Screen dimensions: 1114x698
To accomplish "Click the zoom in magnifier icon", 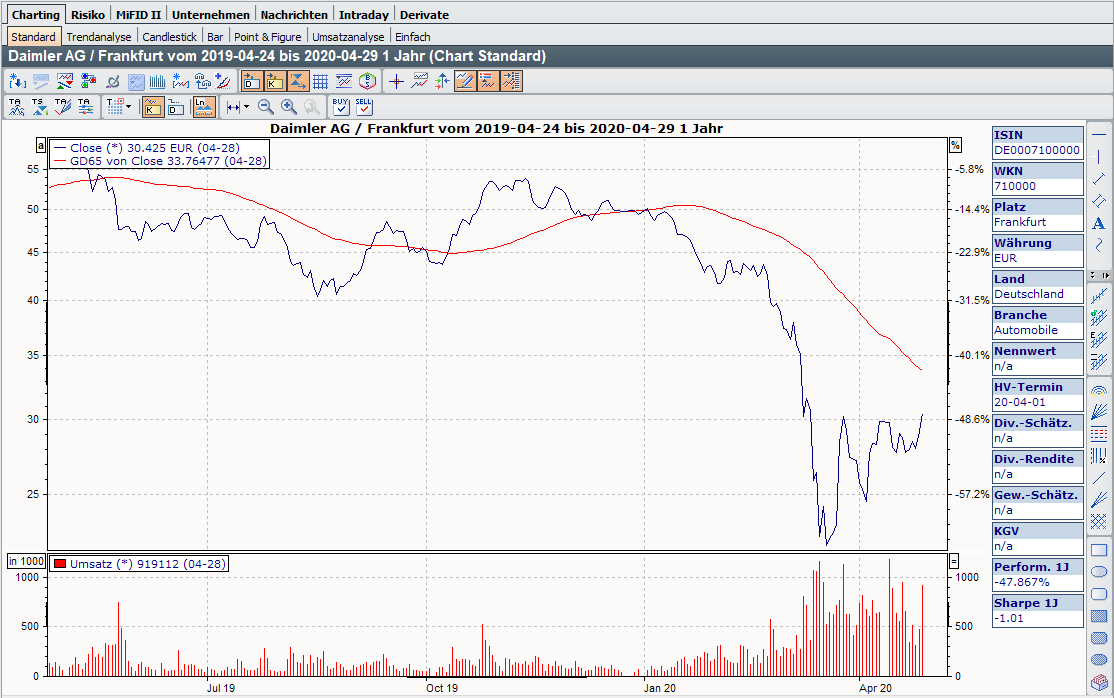I will [x=289, y=106].
